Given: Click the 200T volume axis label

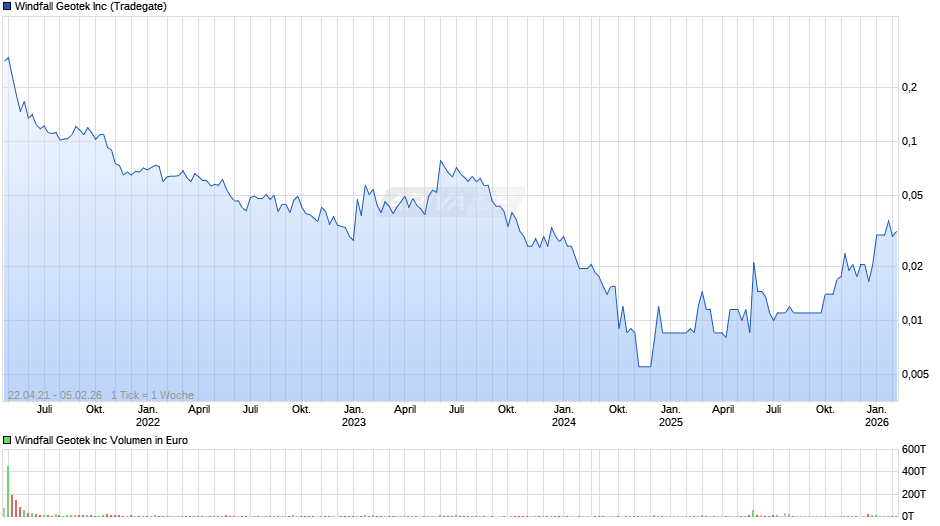Looking at the screenshot, I should (x=914, y=494).
